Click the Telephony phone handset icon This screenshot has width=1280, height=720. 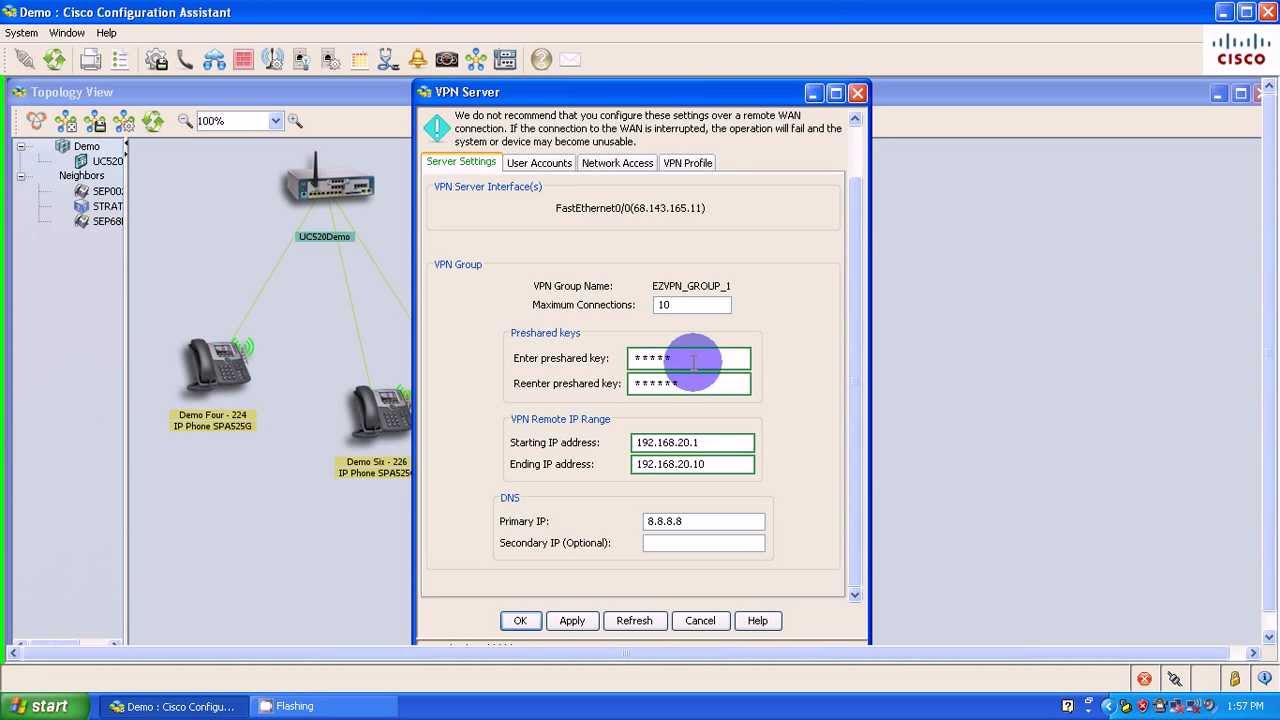coord(185,60)
